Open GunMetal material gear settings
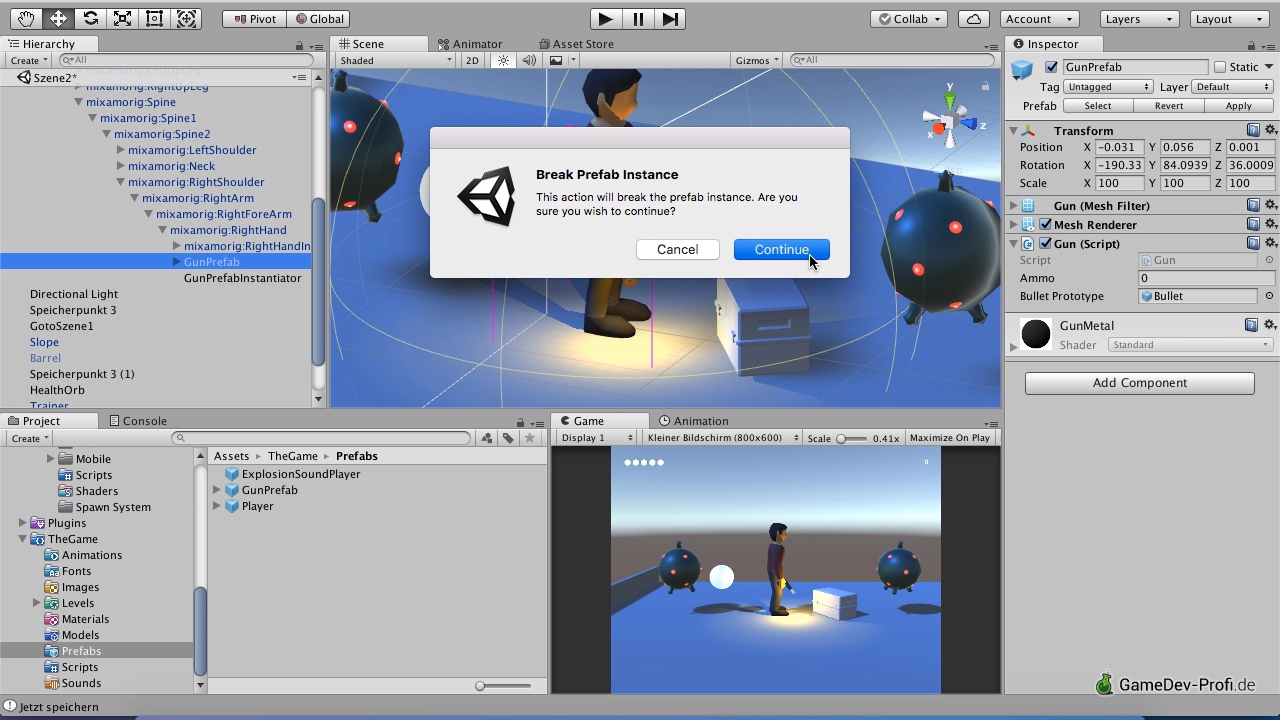This screenshot has height=720, width=1280. tap(1270, 325)
